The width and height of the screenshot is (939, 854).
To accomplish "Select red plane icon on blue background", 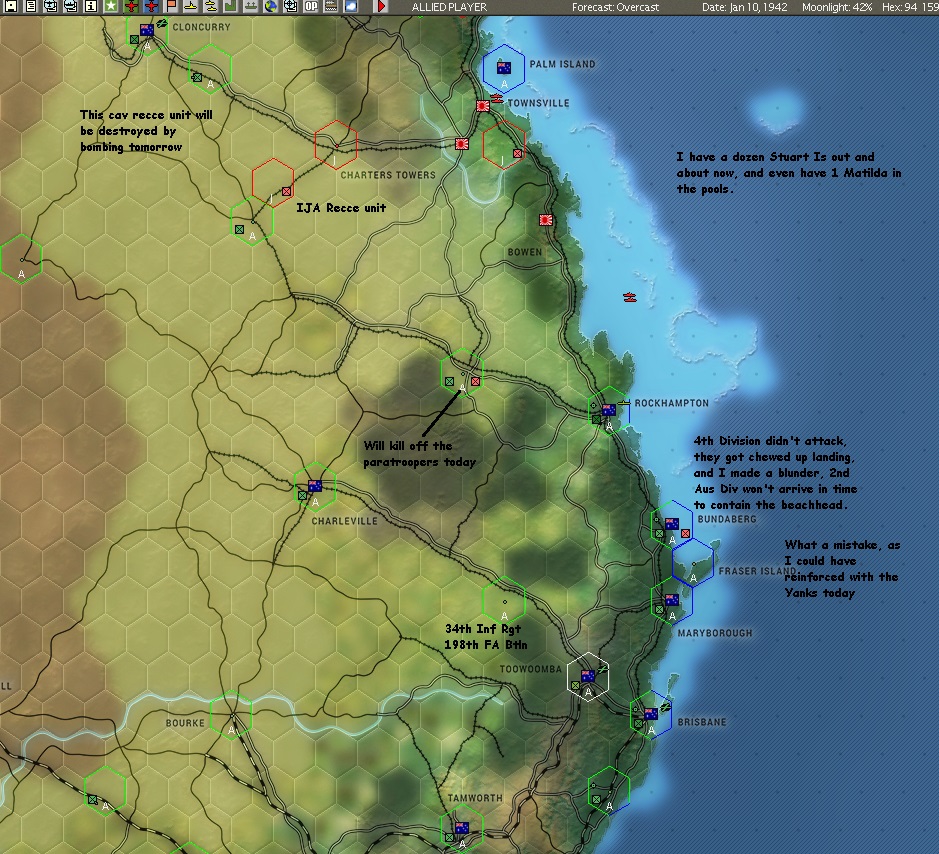I will (151, 7).
